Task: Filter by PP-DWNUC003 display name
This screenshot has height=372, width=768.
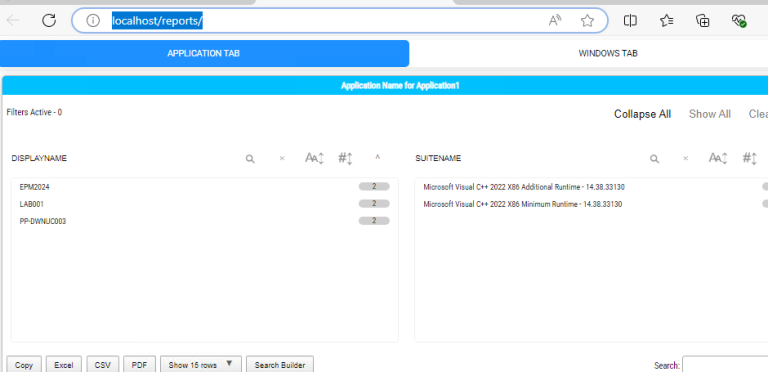Action: click(x=43, y=221)
